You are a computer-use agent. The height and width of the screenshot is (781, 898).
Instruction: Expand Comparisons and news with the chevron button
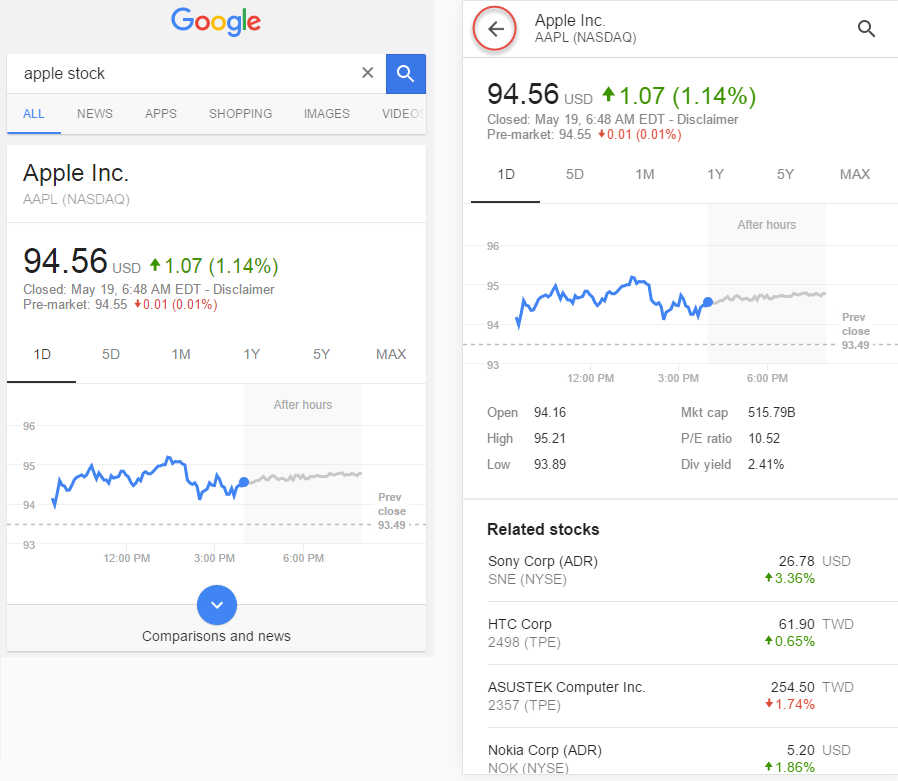tap(217, 604)
